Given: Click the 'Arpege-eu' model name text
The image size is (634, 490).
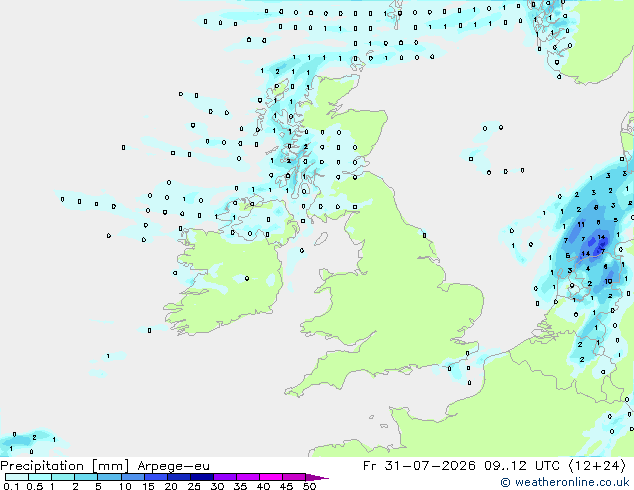Looking at the screenshot, I should [173, 466].
